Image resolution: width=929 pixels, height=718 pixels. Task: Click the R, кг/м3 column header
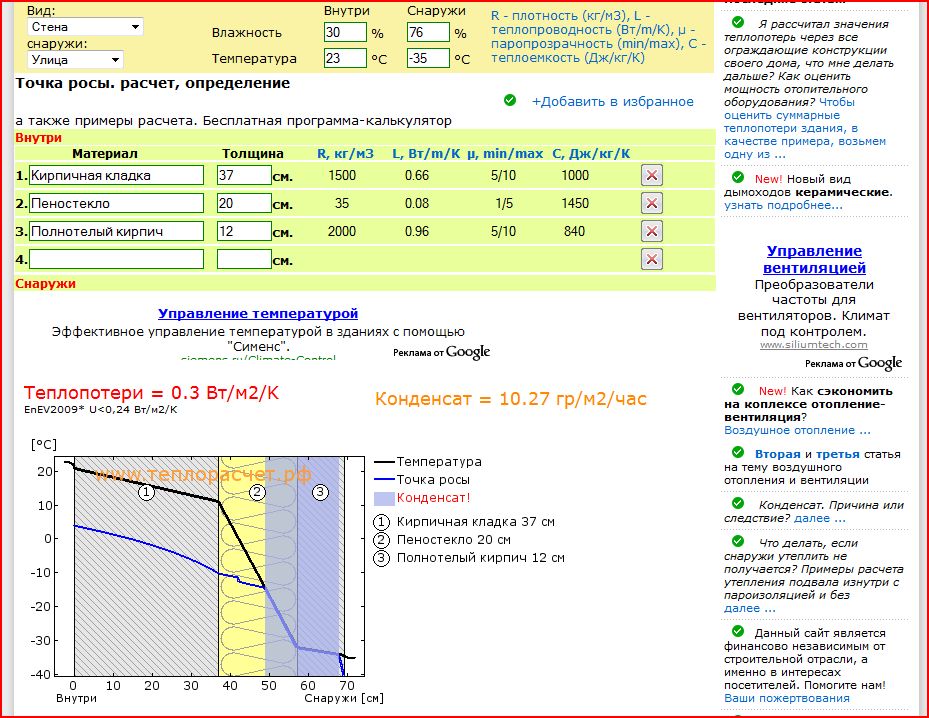[x=345, y=154]
